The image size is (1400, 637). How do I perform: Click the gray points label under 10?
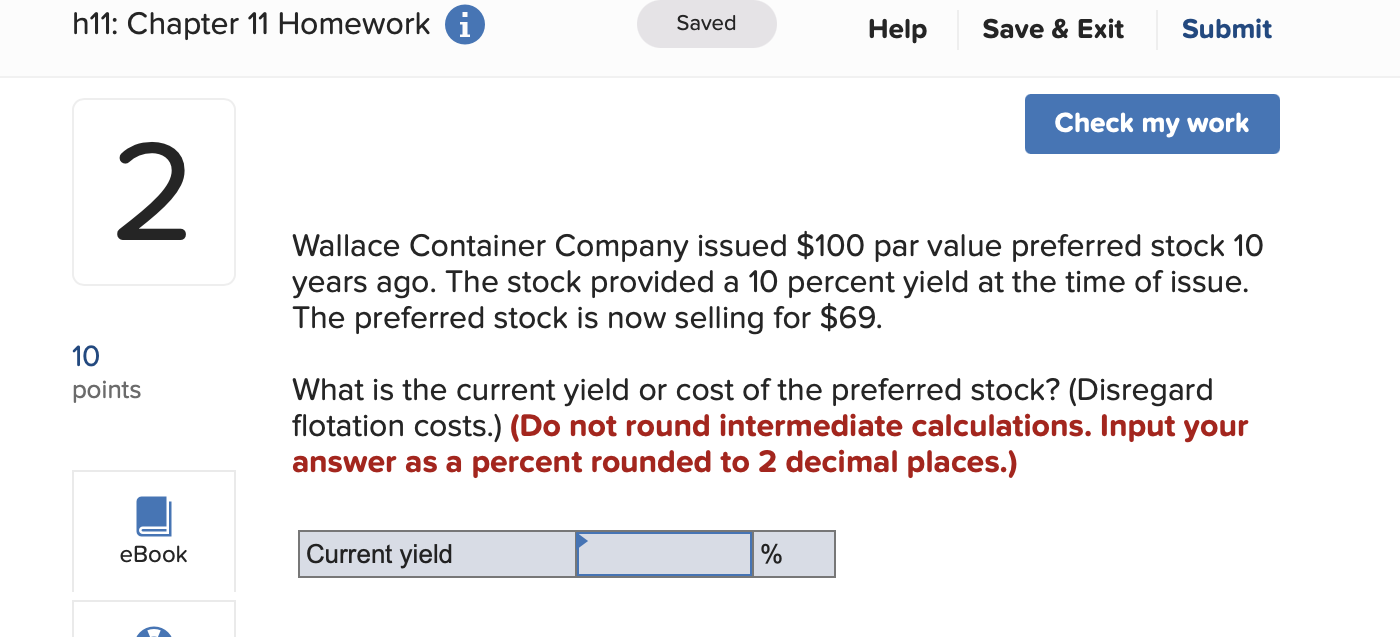[x=106, y=390]
